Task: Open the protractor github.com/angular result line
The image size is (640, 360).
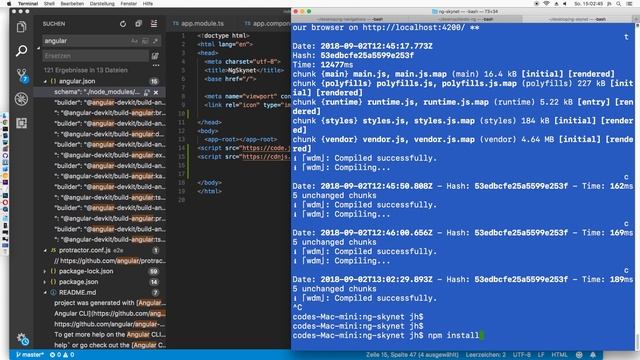Action: click(109, 261)
